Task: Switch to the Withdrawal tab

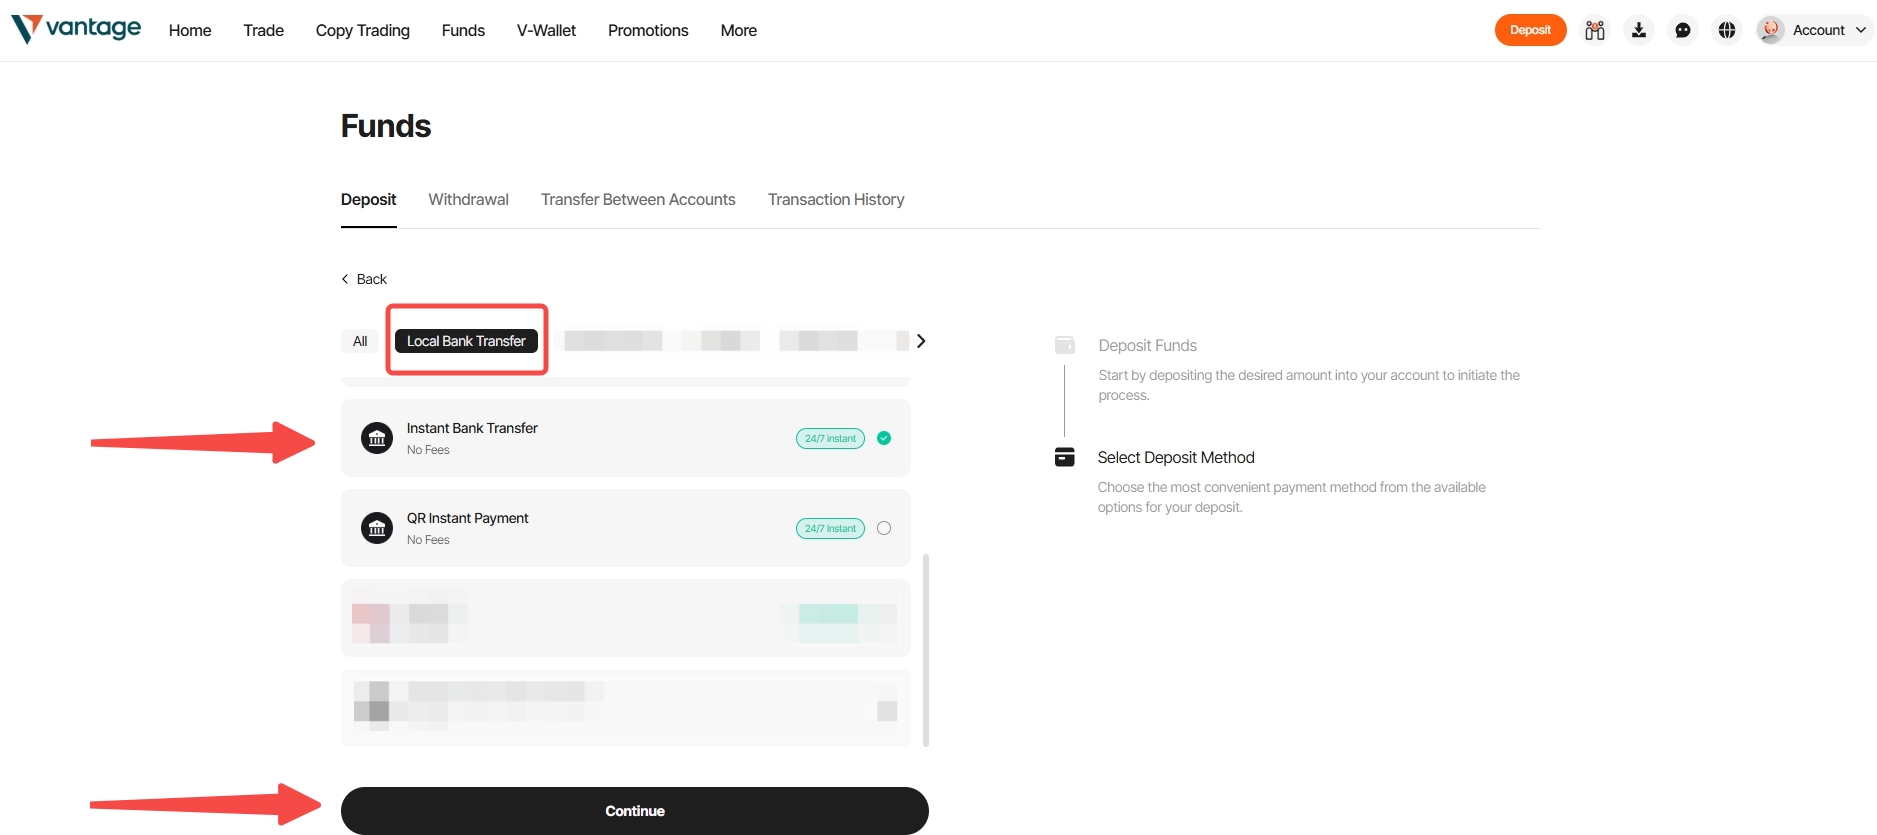Action: click(469, 200)
